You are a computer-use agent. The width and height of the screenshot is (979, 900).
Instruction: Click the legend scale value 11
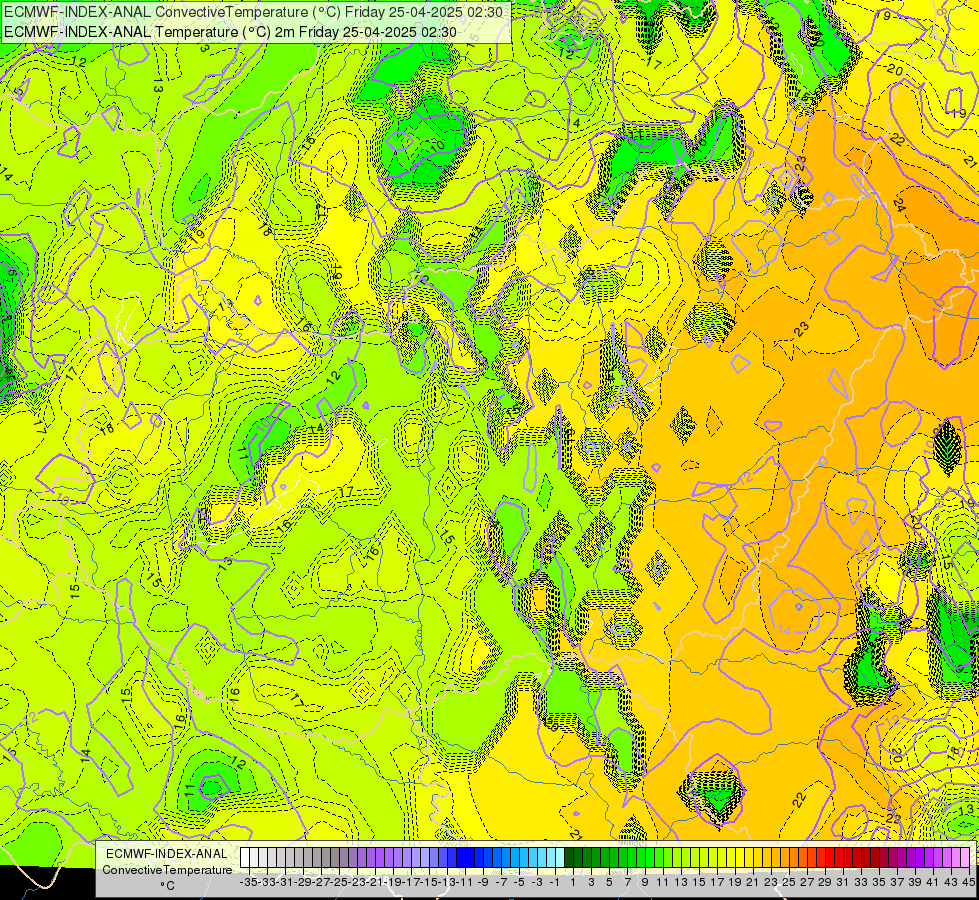click(663, 882)
